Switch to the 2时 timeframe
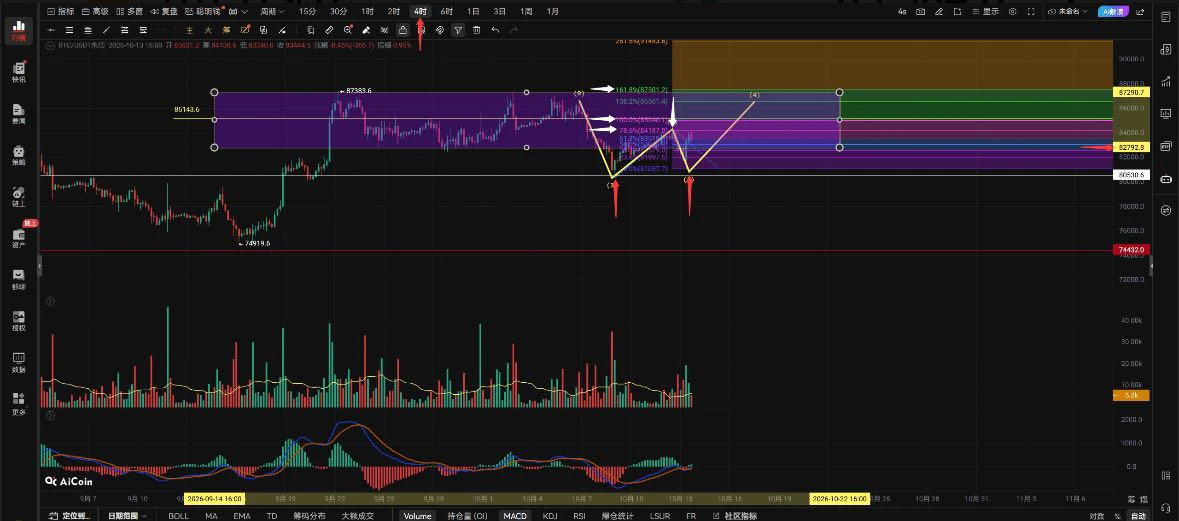Viewport: 1179px width, 521px height. click(x=393, y=11)
